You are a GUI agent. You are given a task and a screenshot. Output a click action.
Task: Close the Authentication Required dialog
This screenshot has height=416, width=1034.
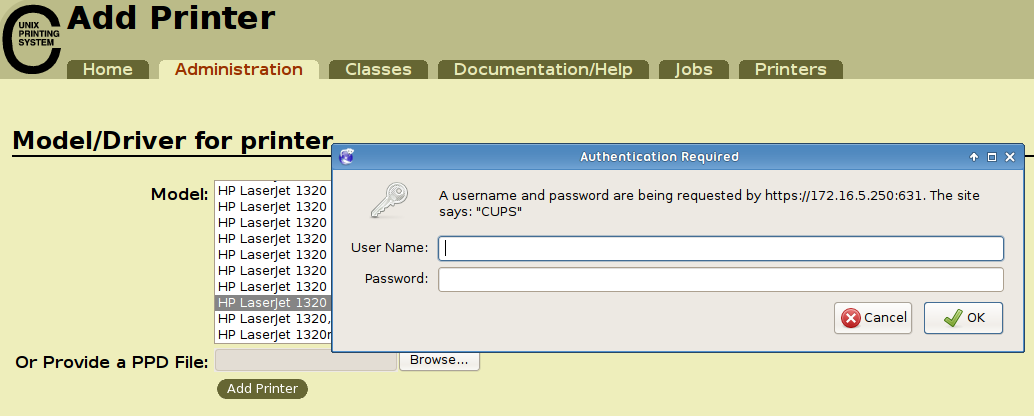click(1010, 157)
